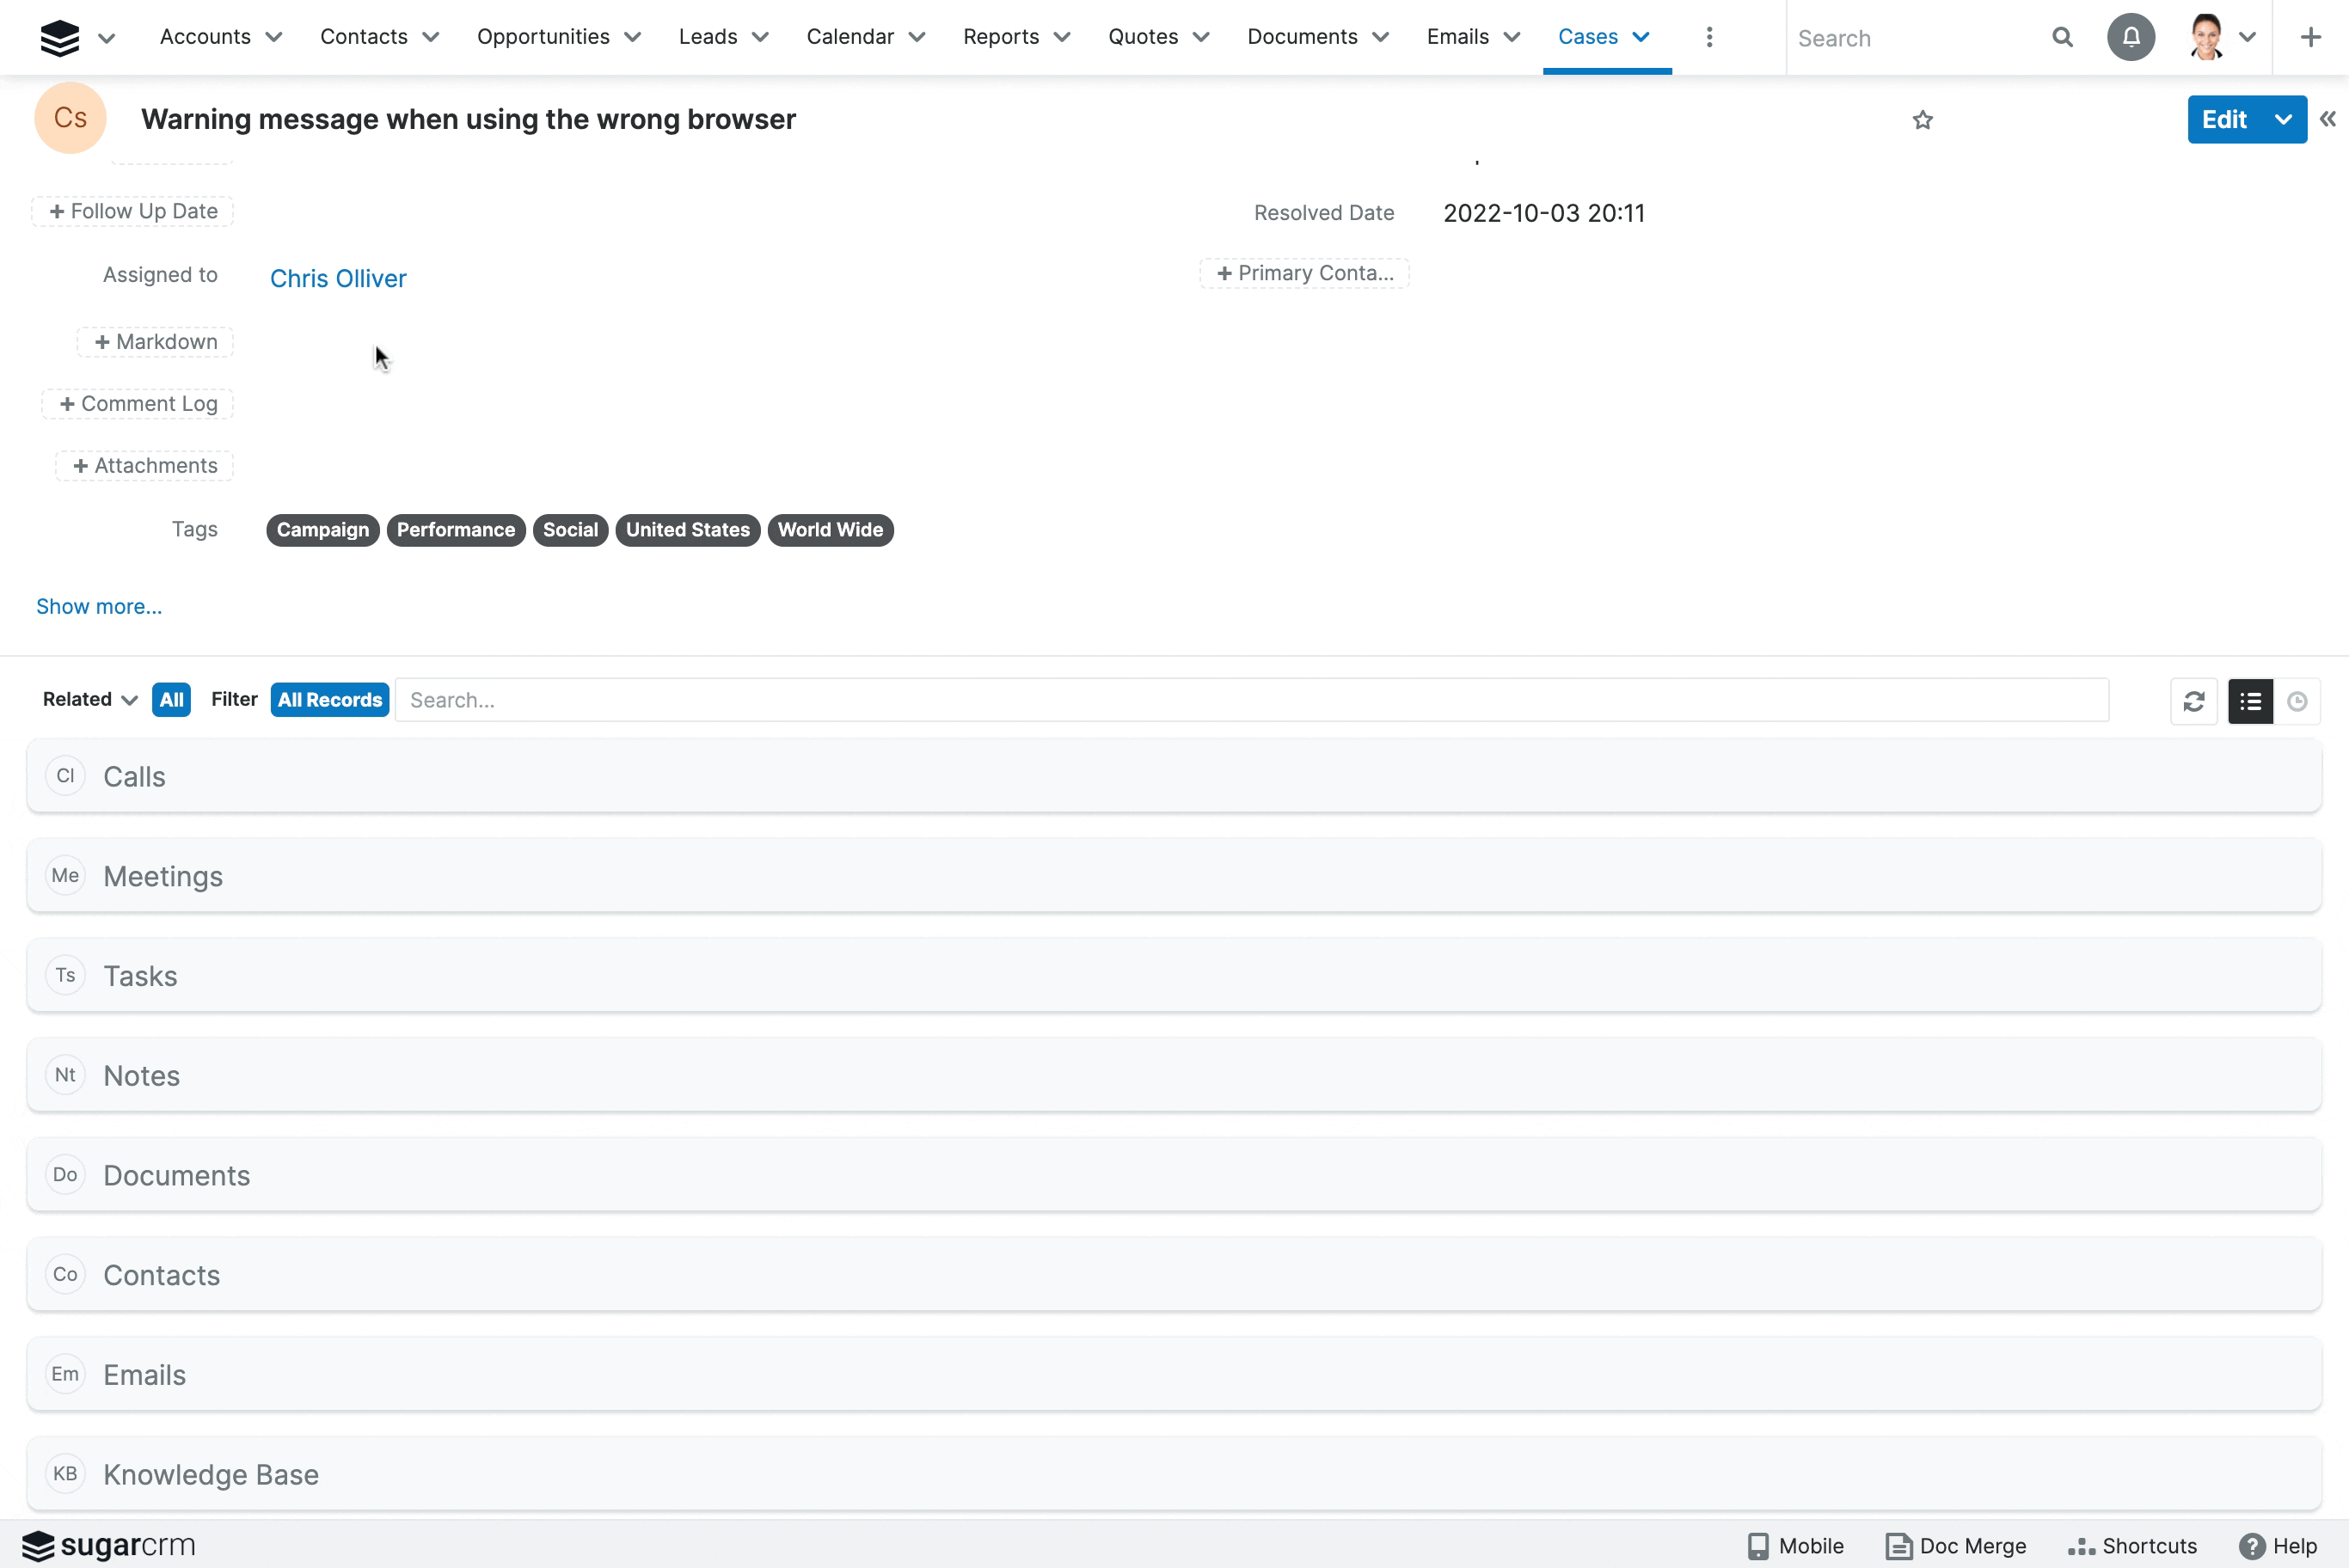
Task: Click the refresh icon in related panel
Action: (2193, 700)
